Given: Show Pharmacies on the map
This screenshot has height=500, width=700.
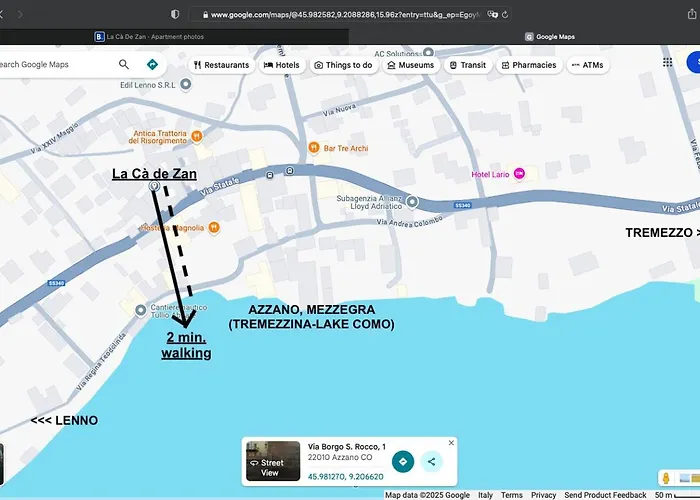Looking at the screenshot, I should pos(528,65).
